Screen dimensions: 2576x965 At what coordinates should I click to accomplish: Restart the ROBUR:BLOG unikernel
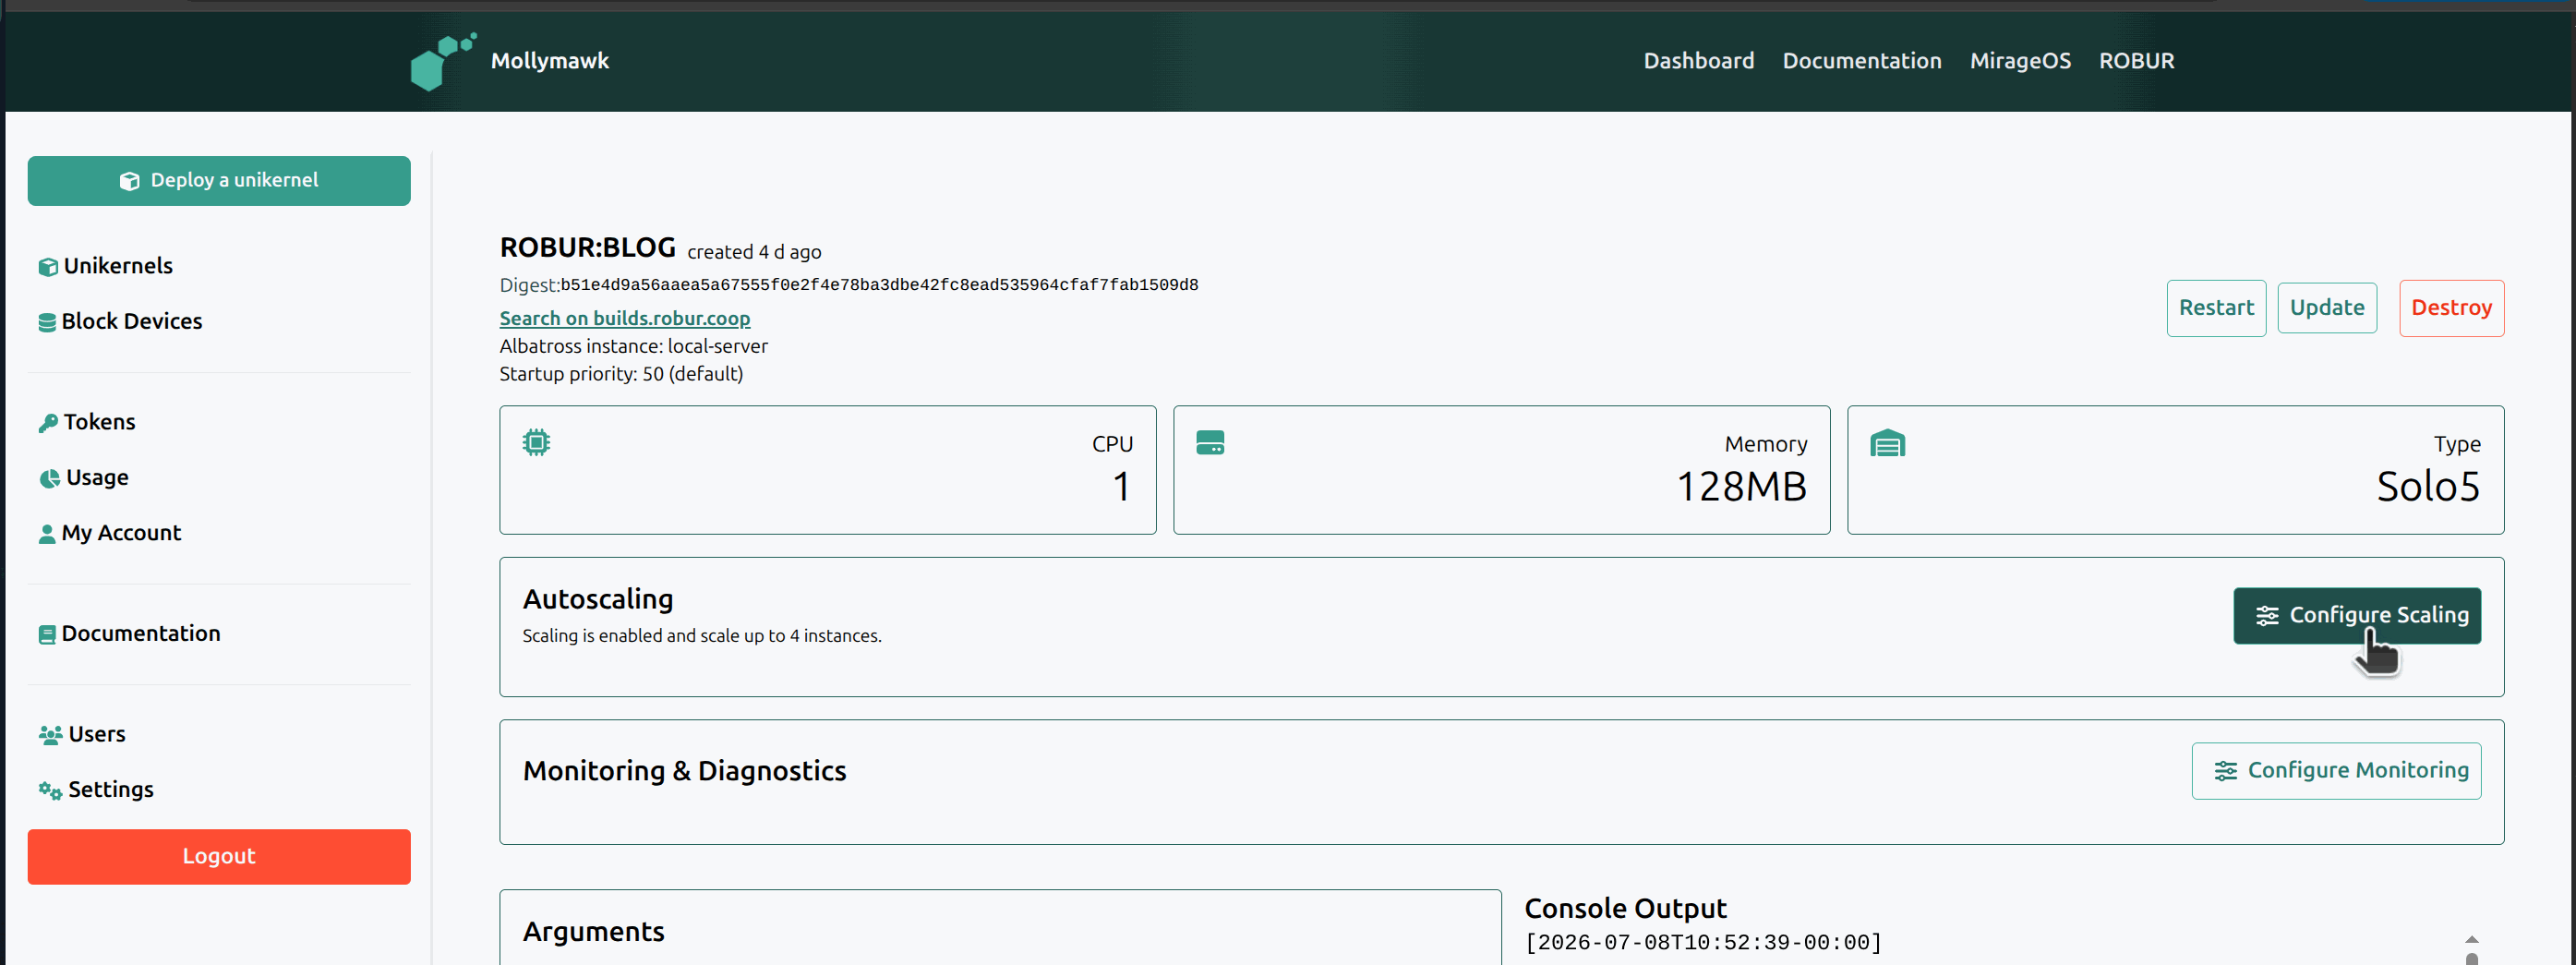coord(2216,308)
